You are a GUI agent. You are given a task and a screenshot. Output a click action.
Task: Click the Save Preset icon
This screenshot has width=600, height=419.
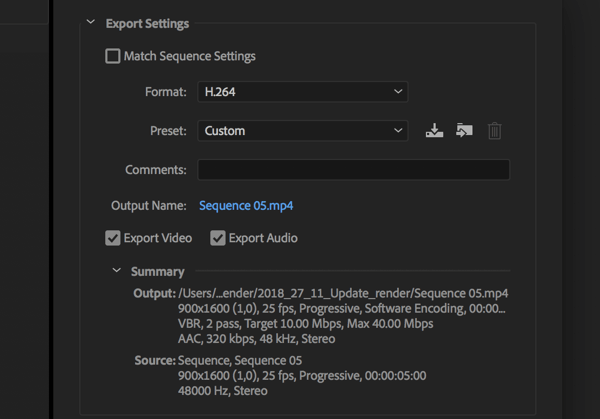434,130
